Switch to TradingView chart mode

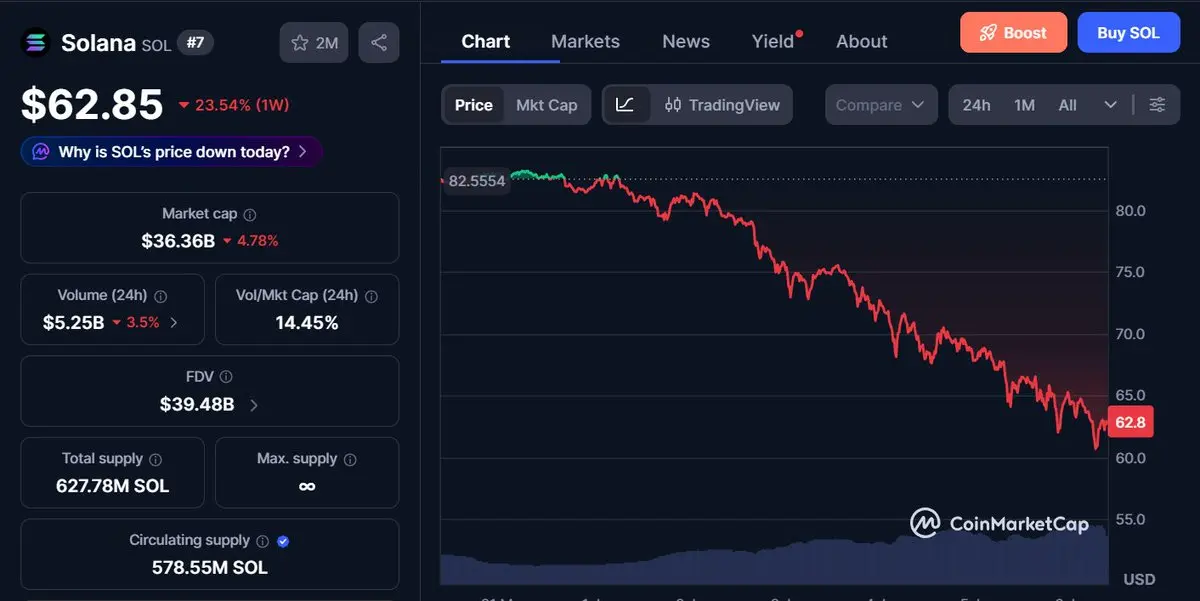[722, 105]
